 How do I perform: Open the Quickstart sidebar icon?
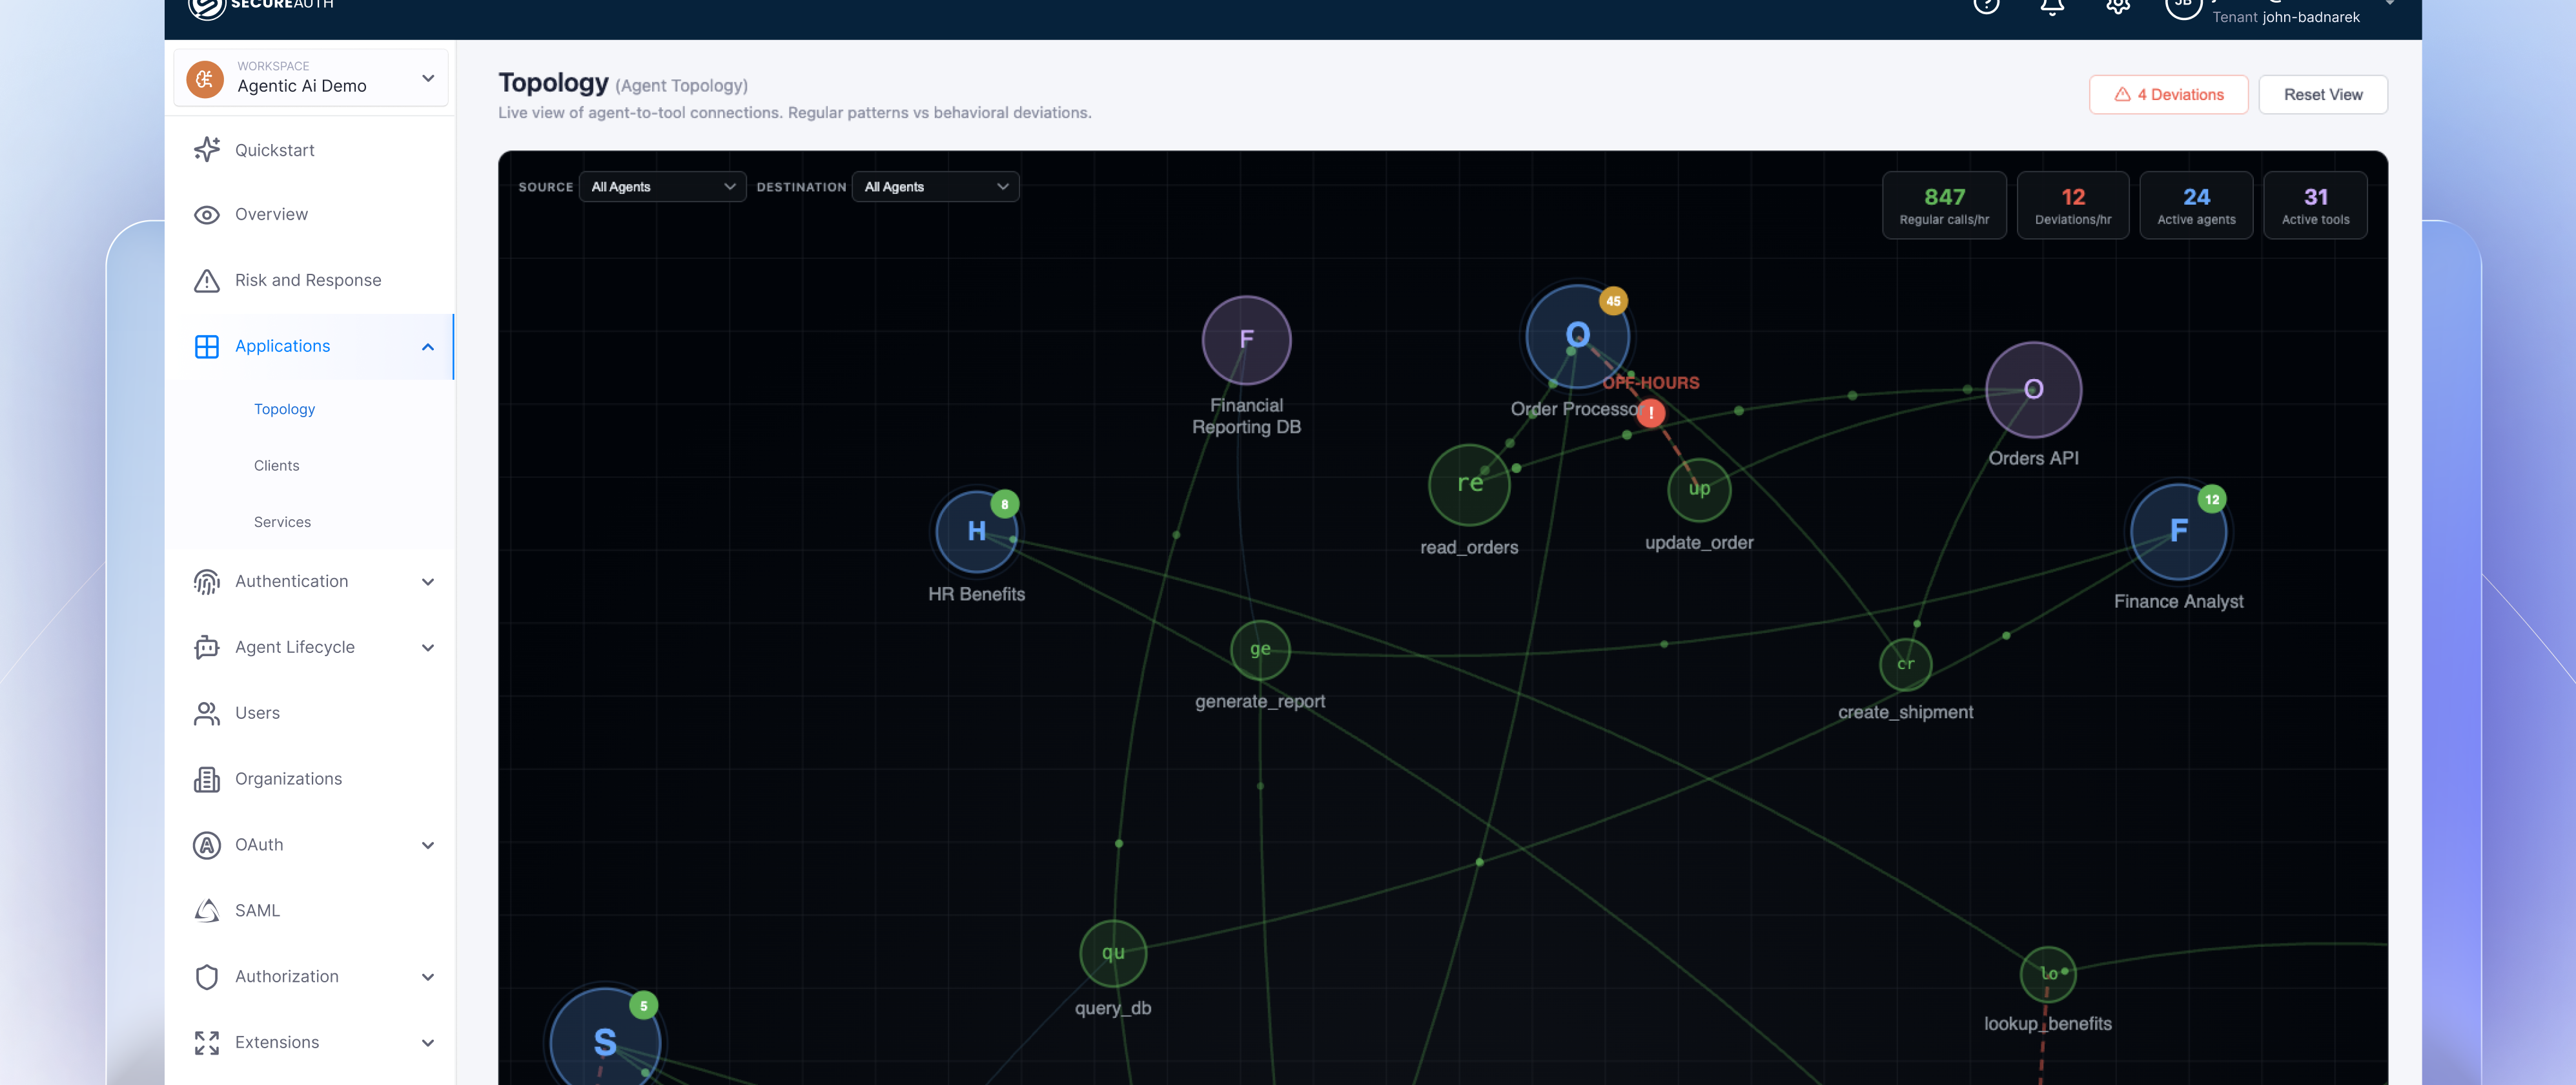click(x=207, y=149)
